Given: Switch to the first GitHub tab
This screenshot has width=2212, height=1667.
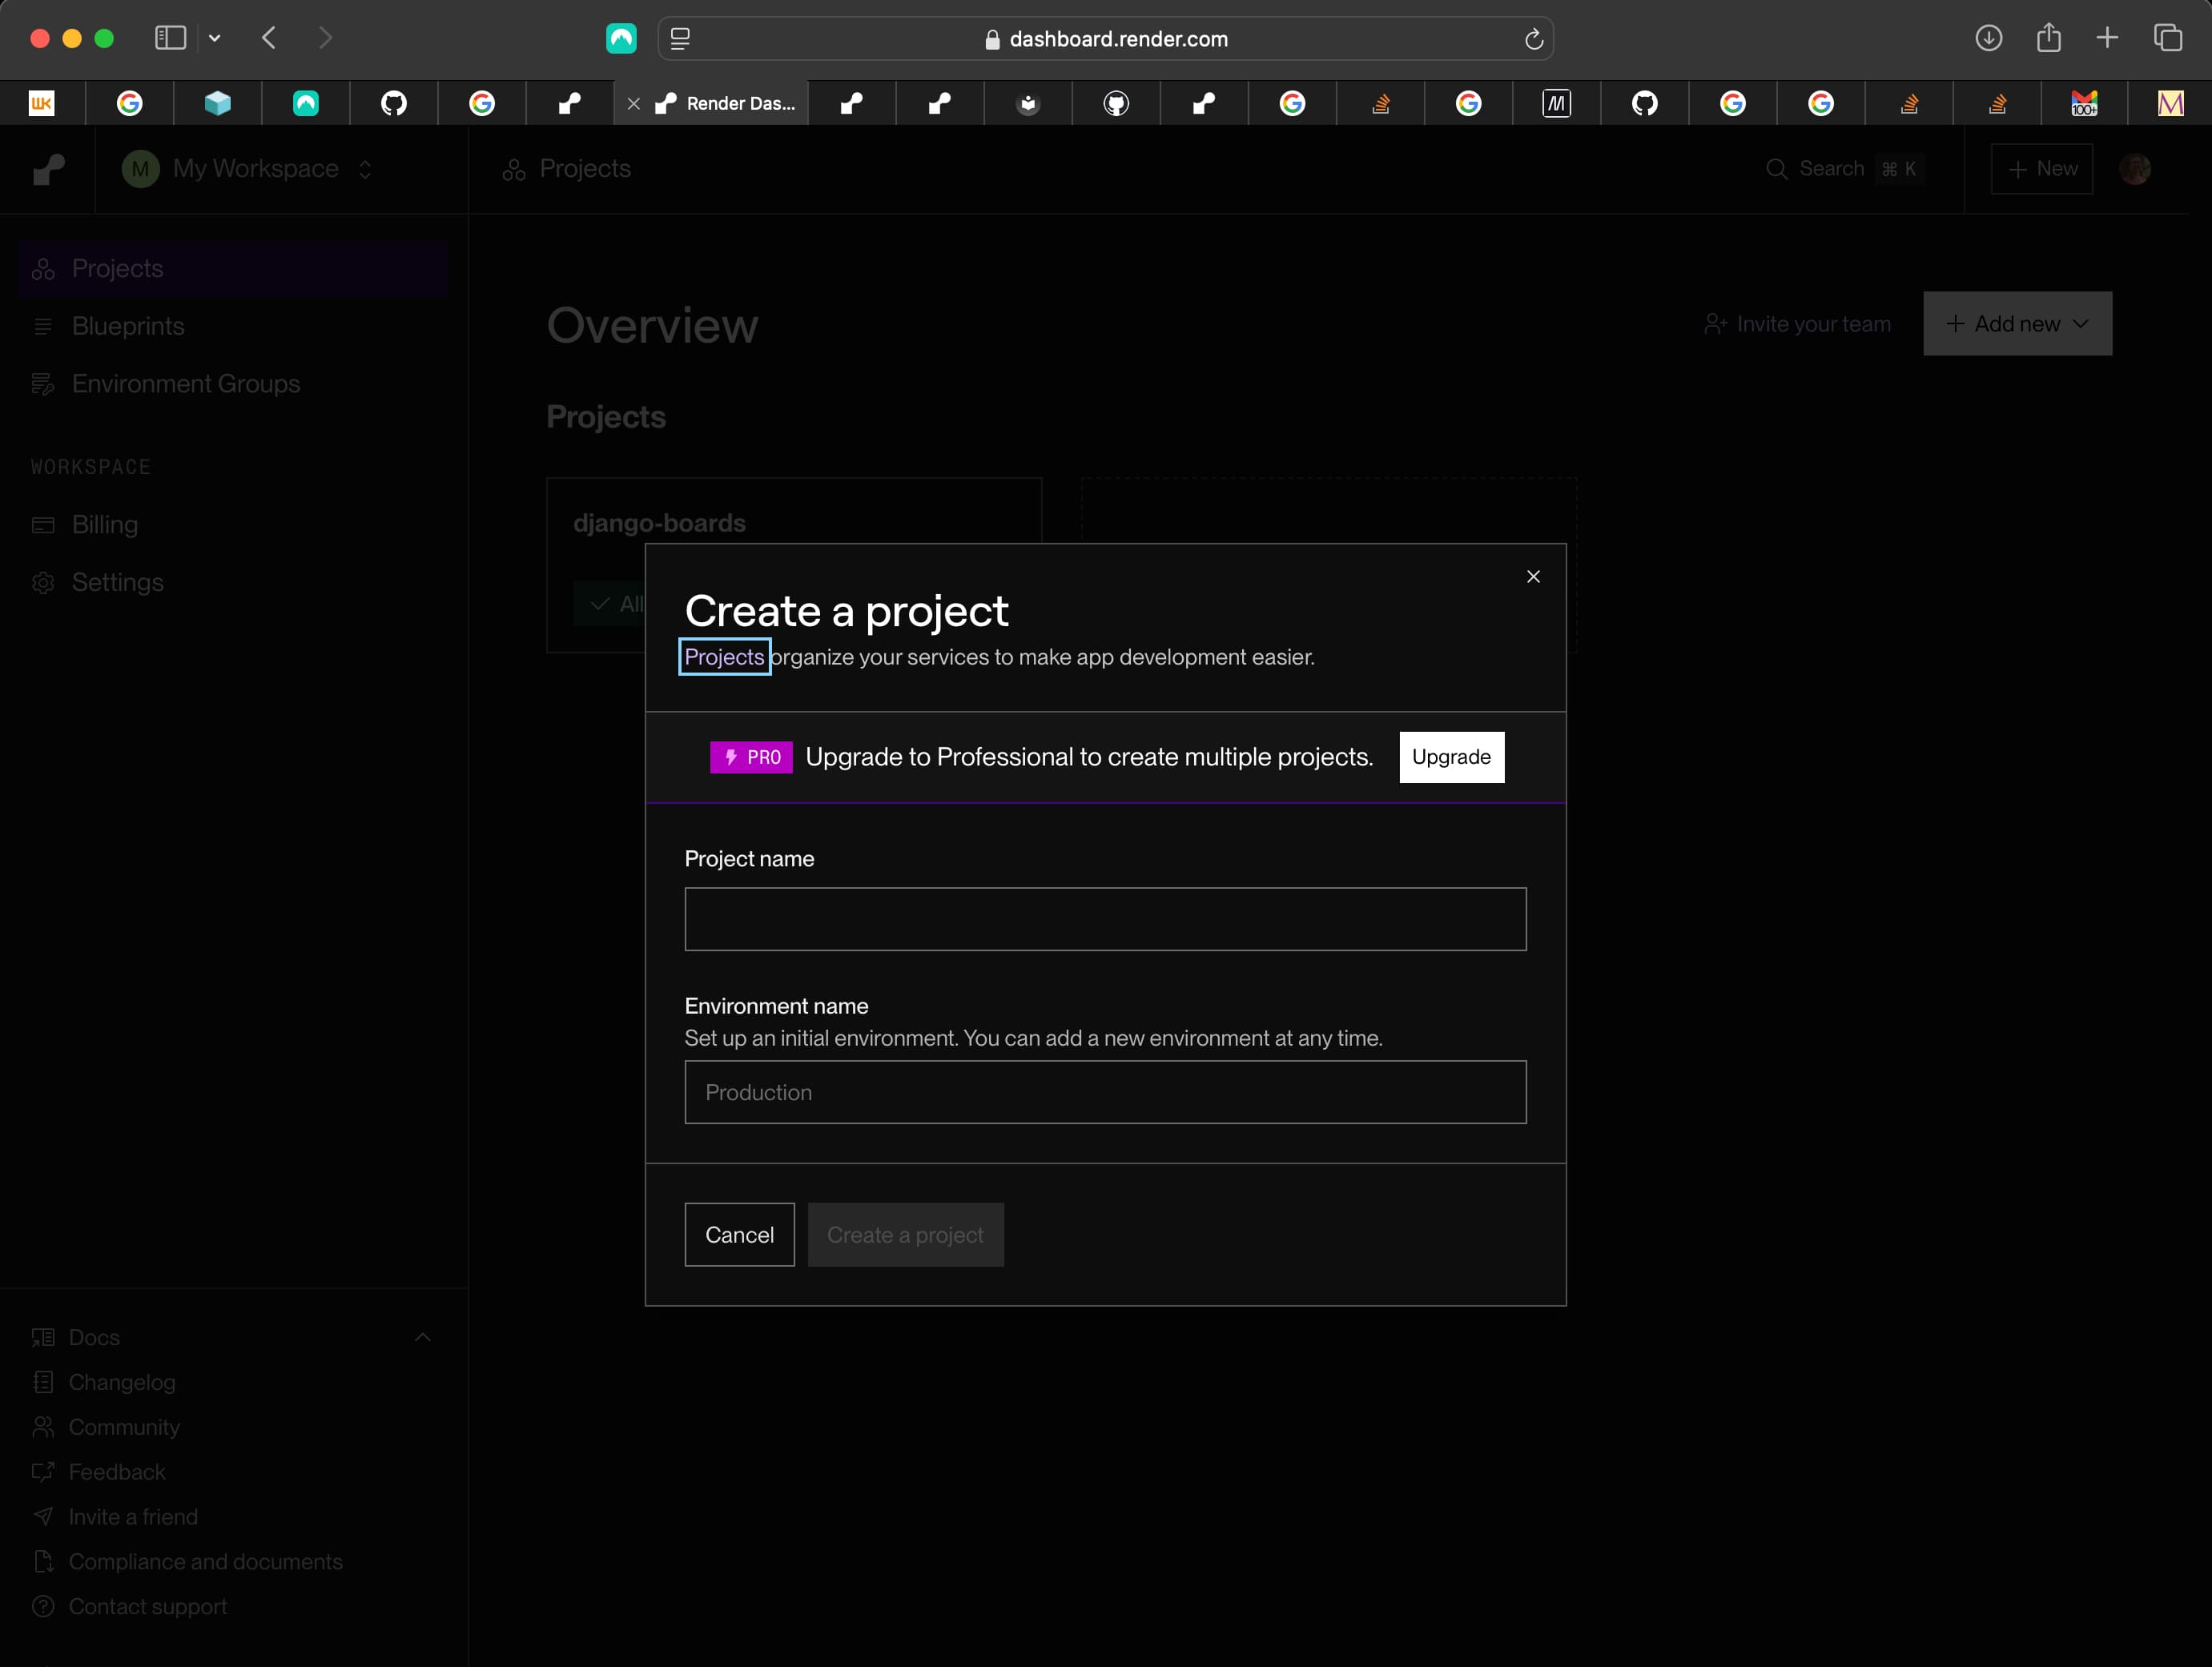Looking at the screenshot, I should tap(394, 104).
